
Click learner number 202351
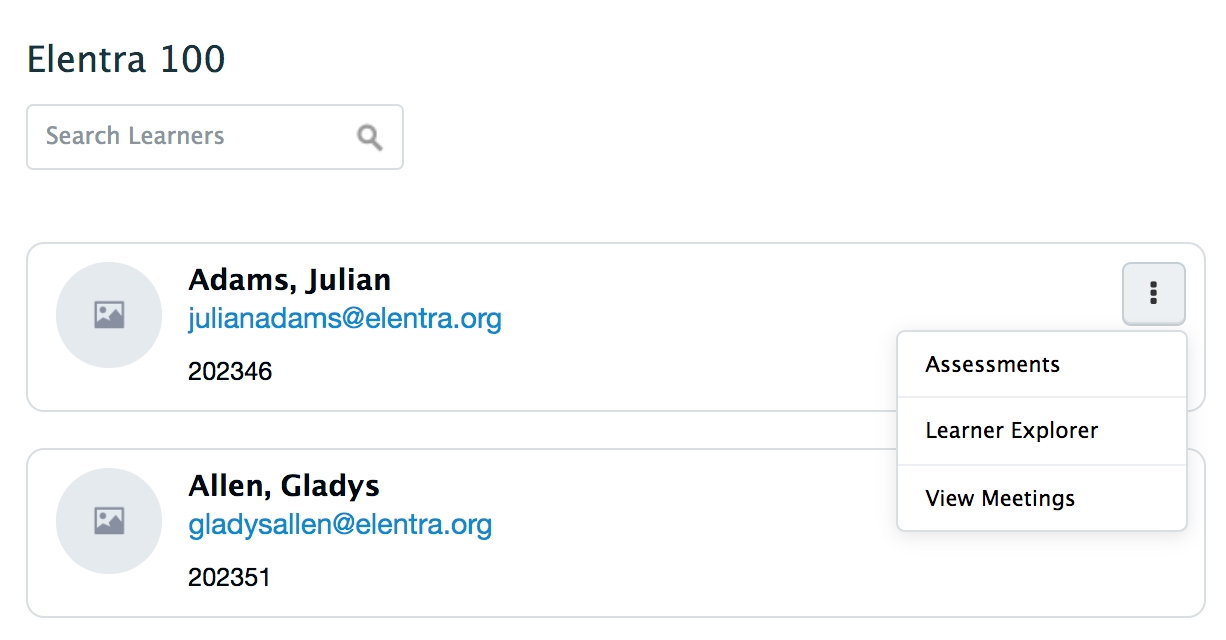click(x=230, y=578)
